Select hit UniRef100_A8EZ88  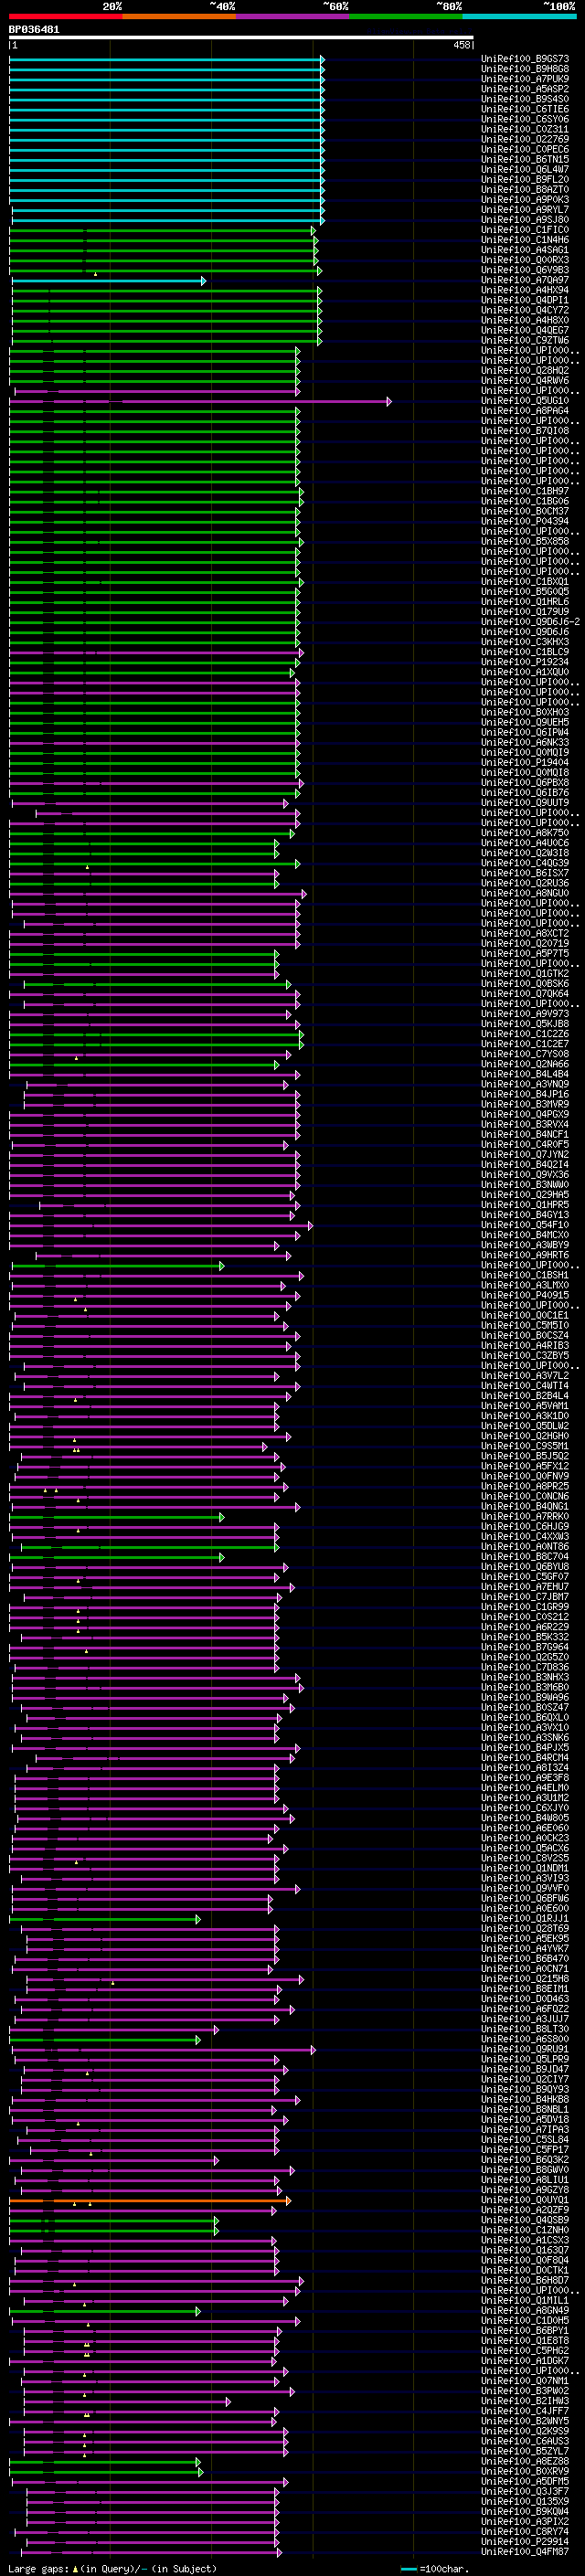click(524, 2460)
